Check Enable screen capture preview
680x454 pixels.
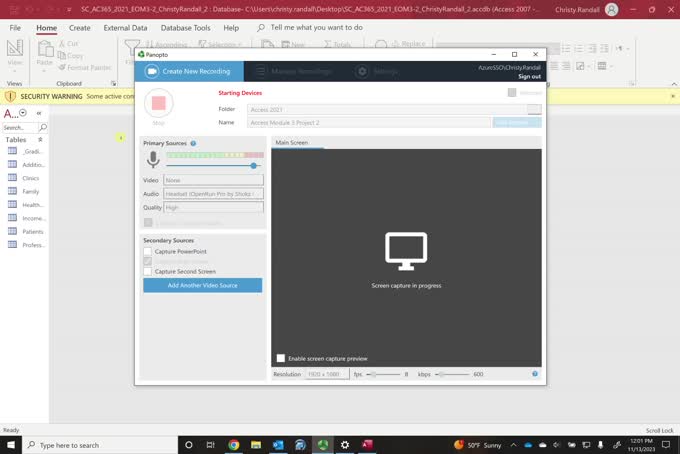coord(281,358)
